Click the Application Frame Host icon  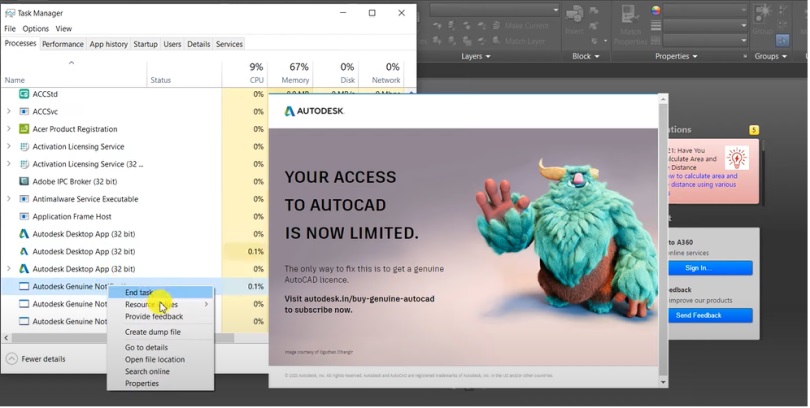pyautogui.click(x=24, y=216)
